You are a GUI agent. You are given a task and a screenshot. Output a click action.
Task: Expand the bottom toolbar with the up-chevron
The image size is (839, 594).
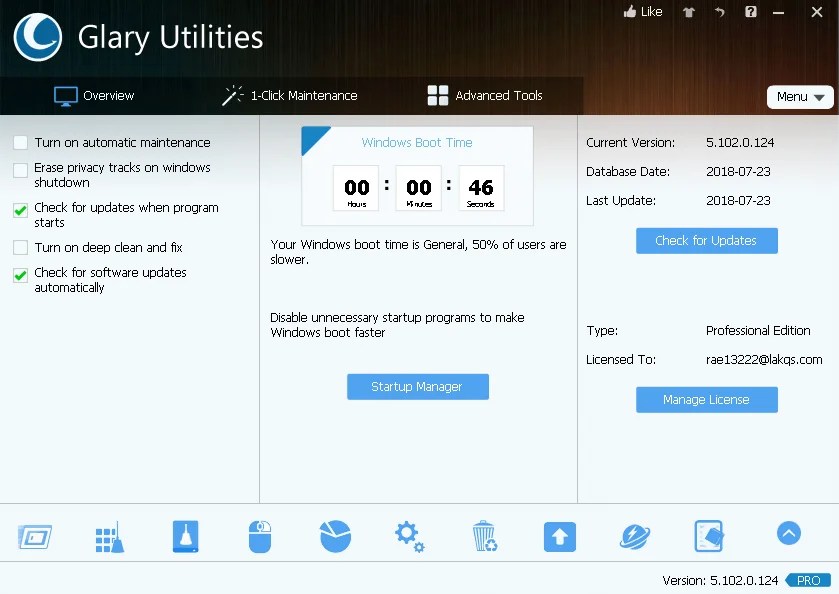click(x=789, y=533)
